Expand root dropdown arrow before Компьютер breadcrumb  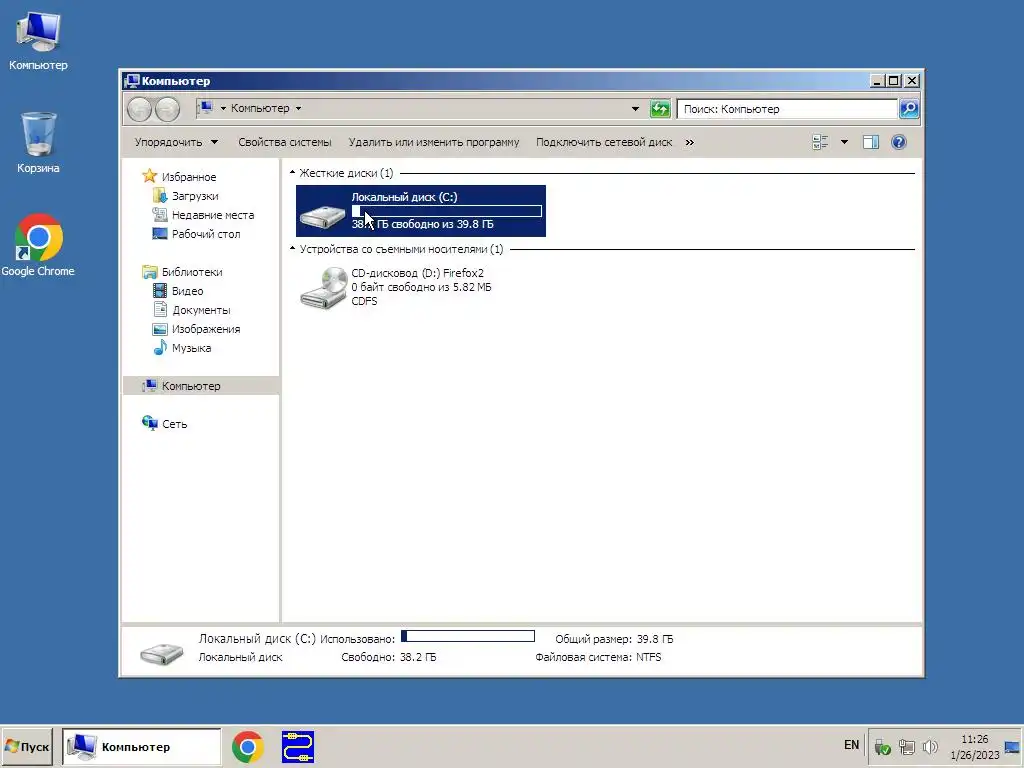point(223,108)
